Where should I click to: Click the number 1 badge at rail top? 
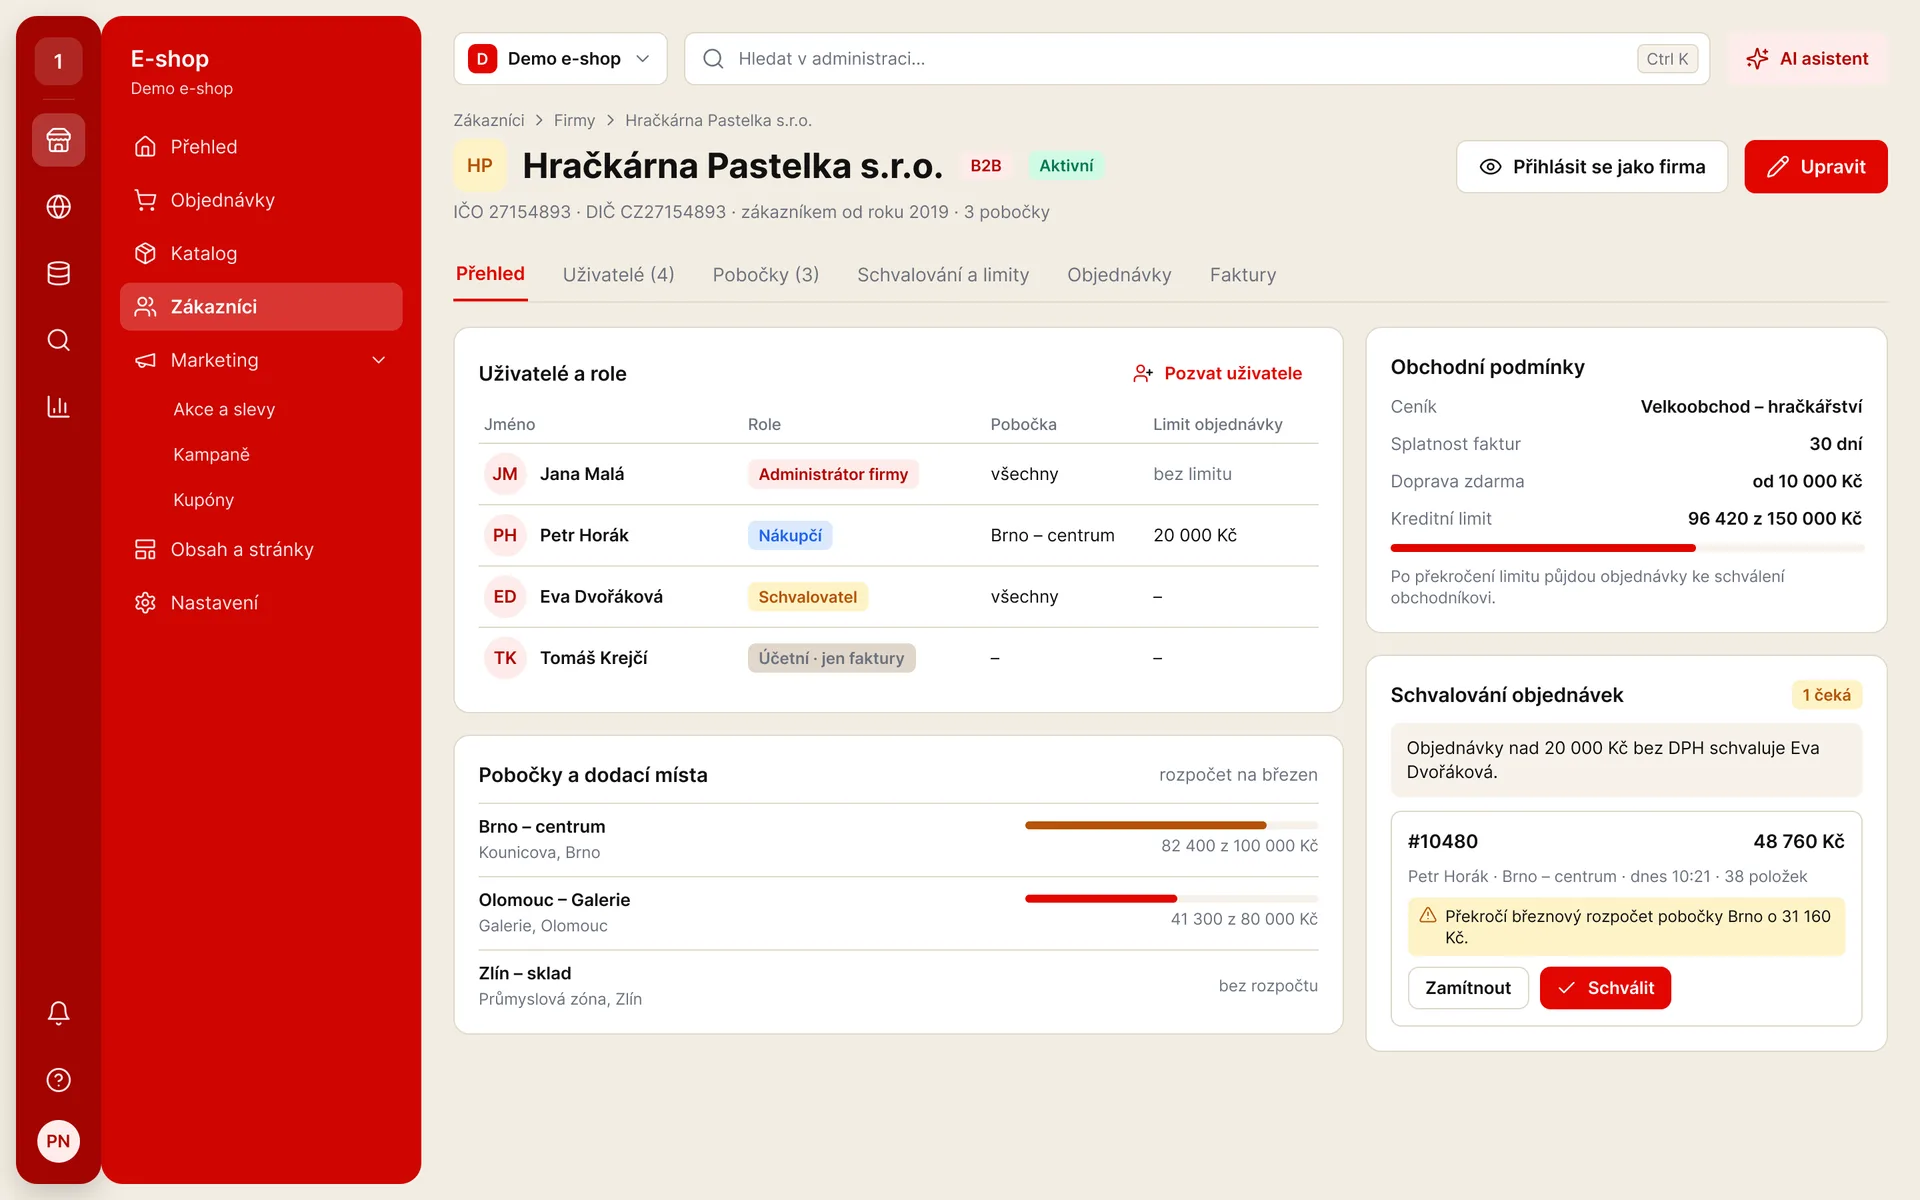tap(58, 62)
